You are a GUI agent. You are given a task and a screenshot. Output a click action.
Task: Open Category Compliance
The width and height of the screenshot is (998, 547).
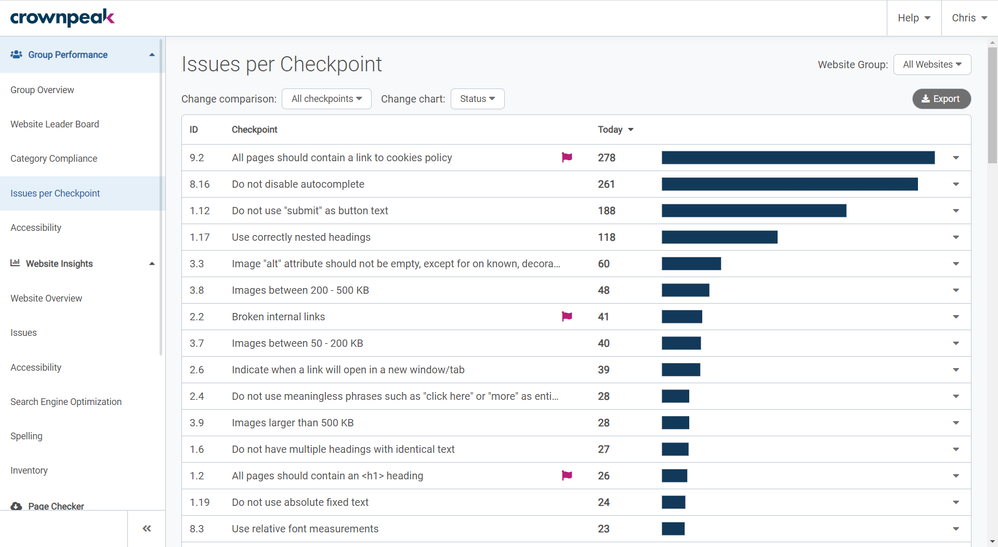click(53, 159)
